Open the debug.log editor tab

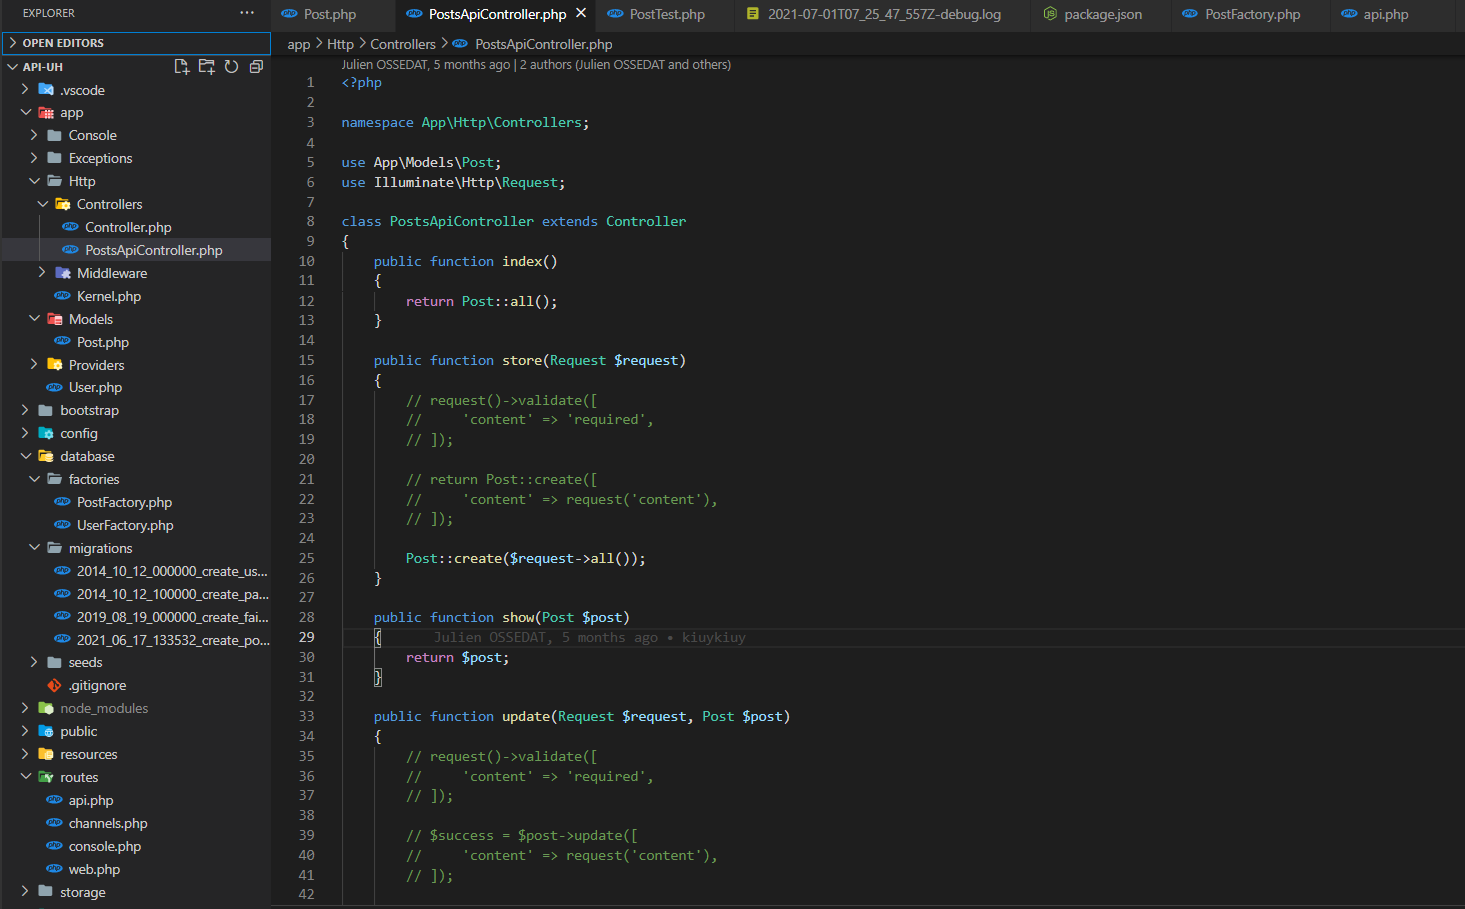pyautogui.click(x=884, y=14)
